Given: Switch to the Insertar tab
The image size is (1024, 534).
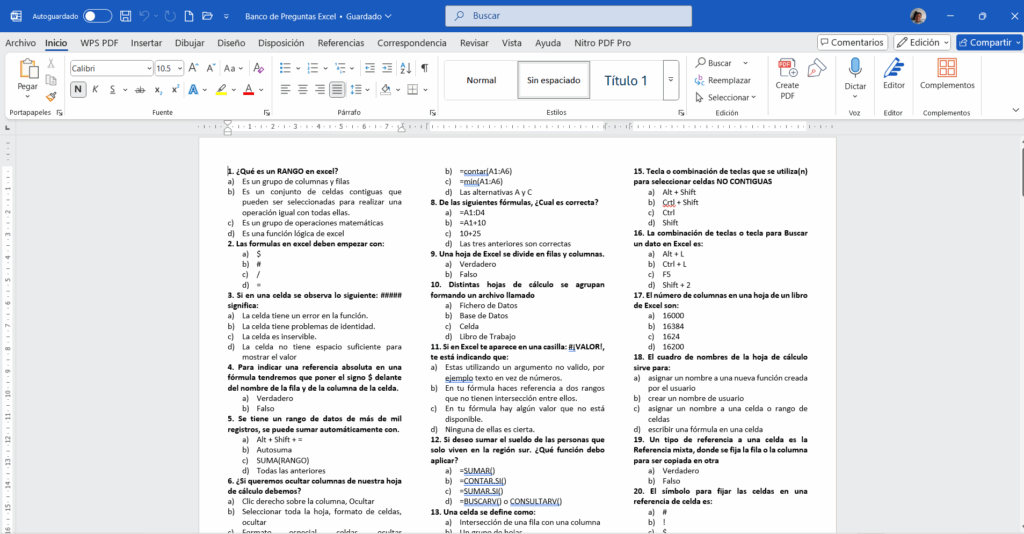Looking at the screenshot, I should pos(146,43).
